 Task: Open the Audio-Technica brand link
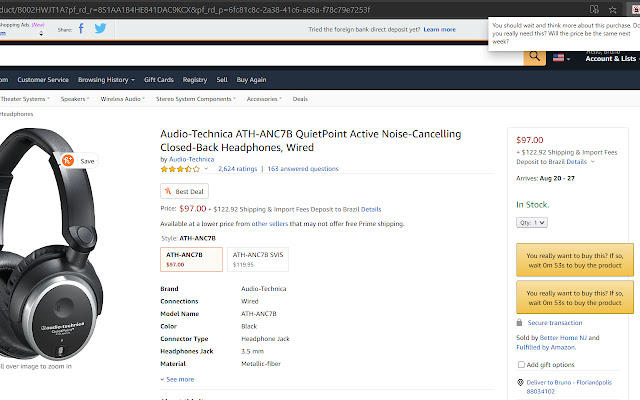pos(191,159)
